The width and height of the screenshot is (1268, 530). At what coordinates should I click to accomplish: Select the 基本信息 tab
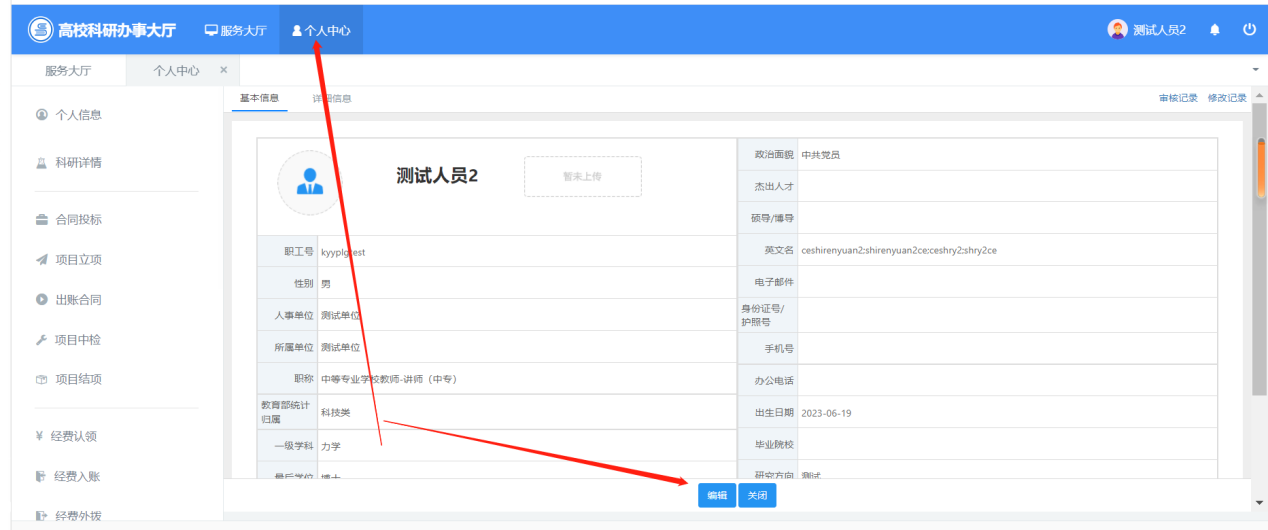click(x=259, y=98)
